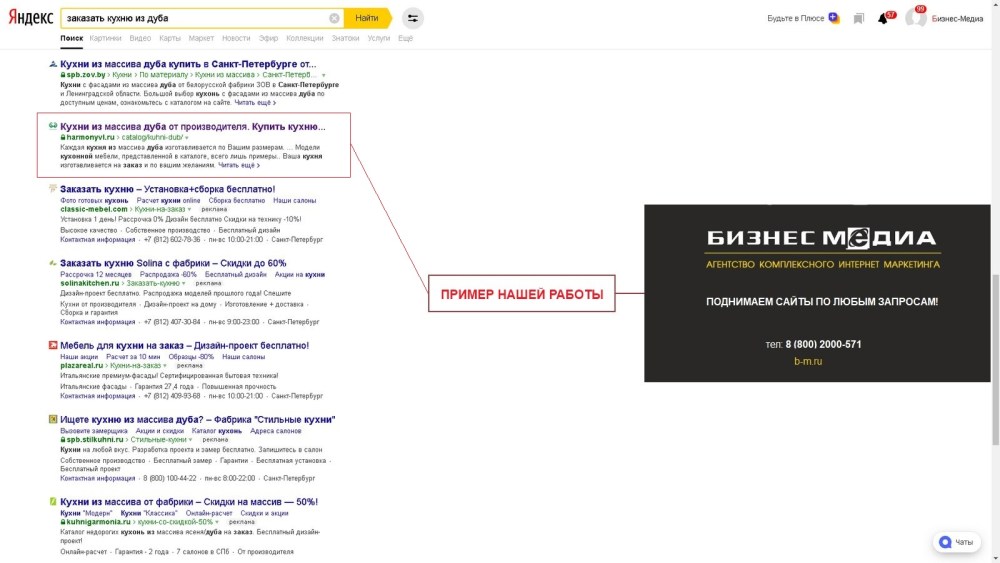Open Бизнес-Медиа account name
1000x563 pixels.
[957, 18]
